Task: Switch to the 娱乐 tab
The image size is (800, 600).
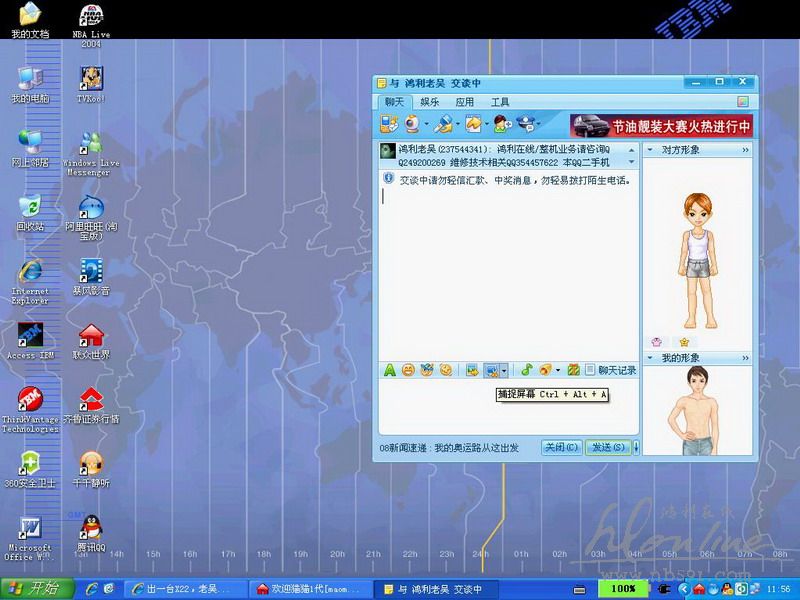Action: pyautogui.click(x=429, y=102)
